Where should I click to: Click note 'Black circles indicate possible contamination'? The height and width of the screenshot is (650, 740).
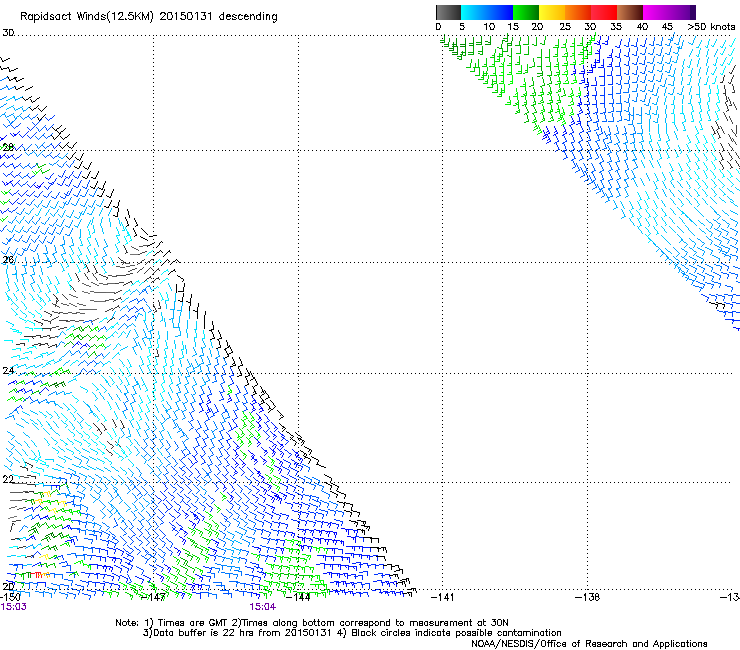click(x=456, y=633)
